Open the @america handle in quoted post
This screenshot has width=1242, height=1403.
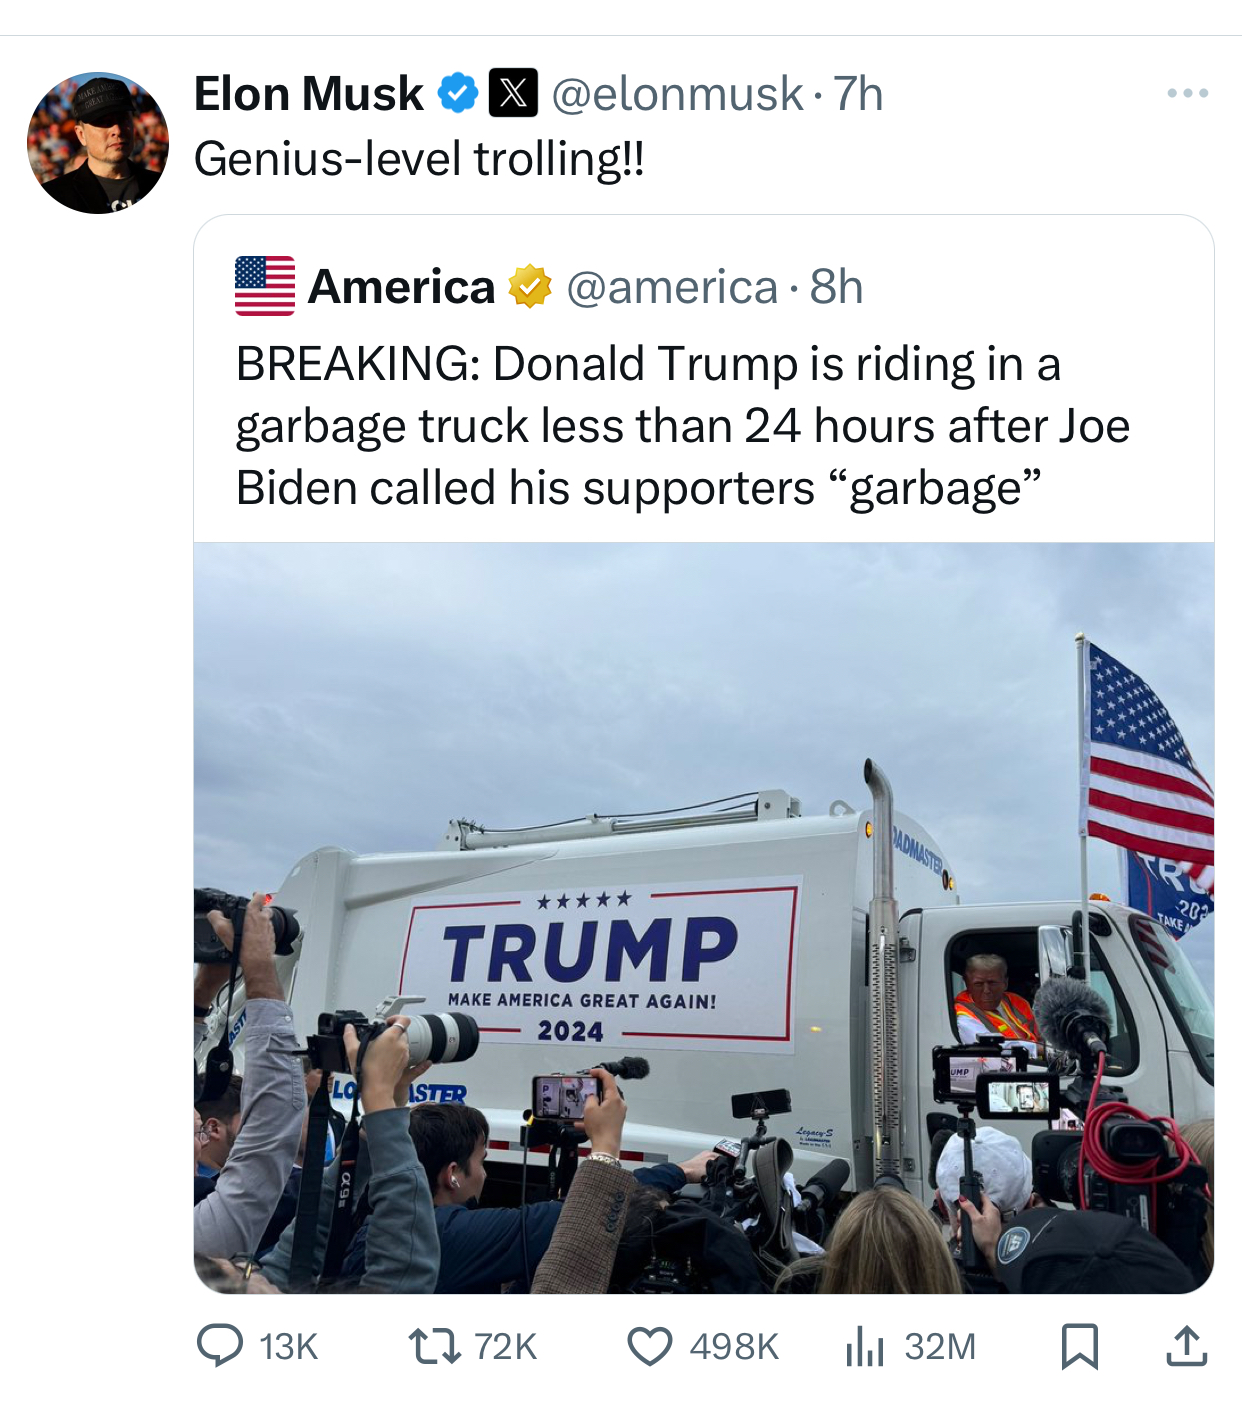pos(672,287)
